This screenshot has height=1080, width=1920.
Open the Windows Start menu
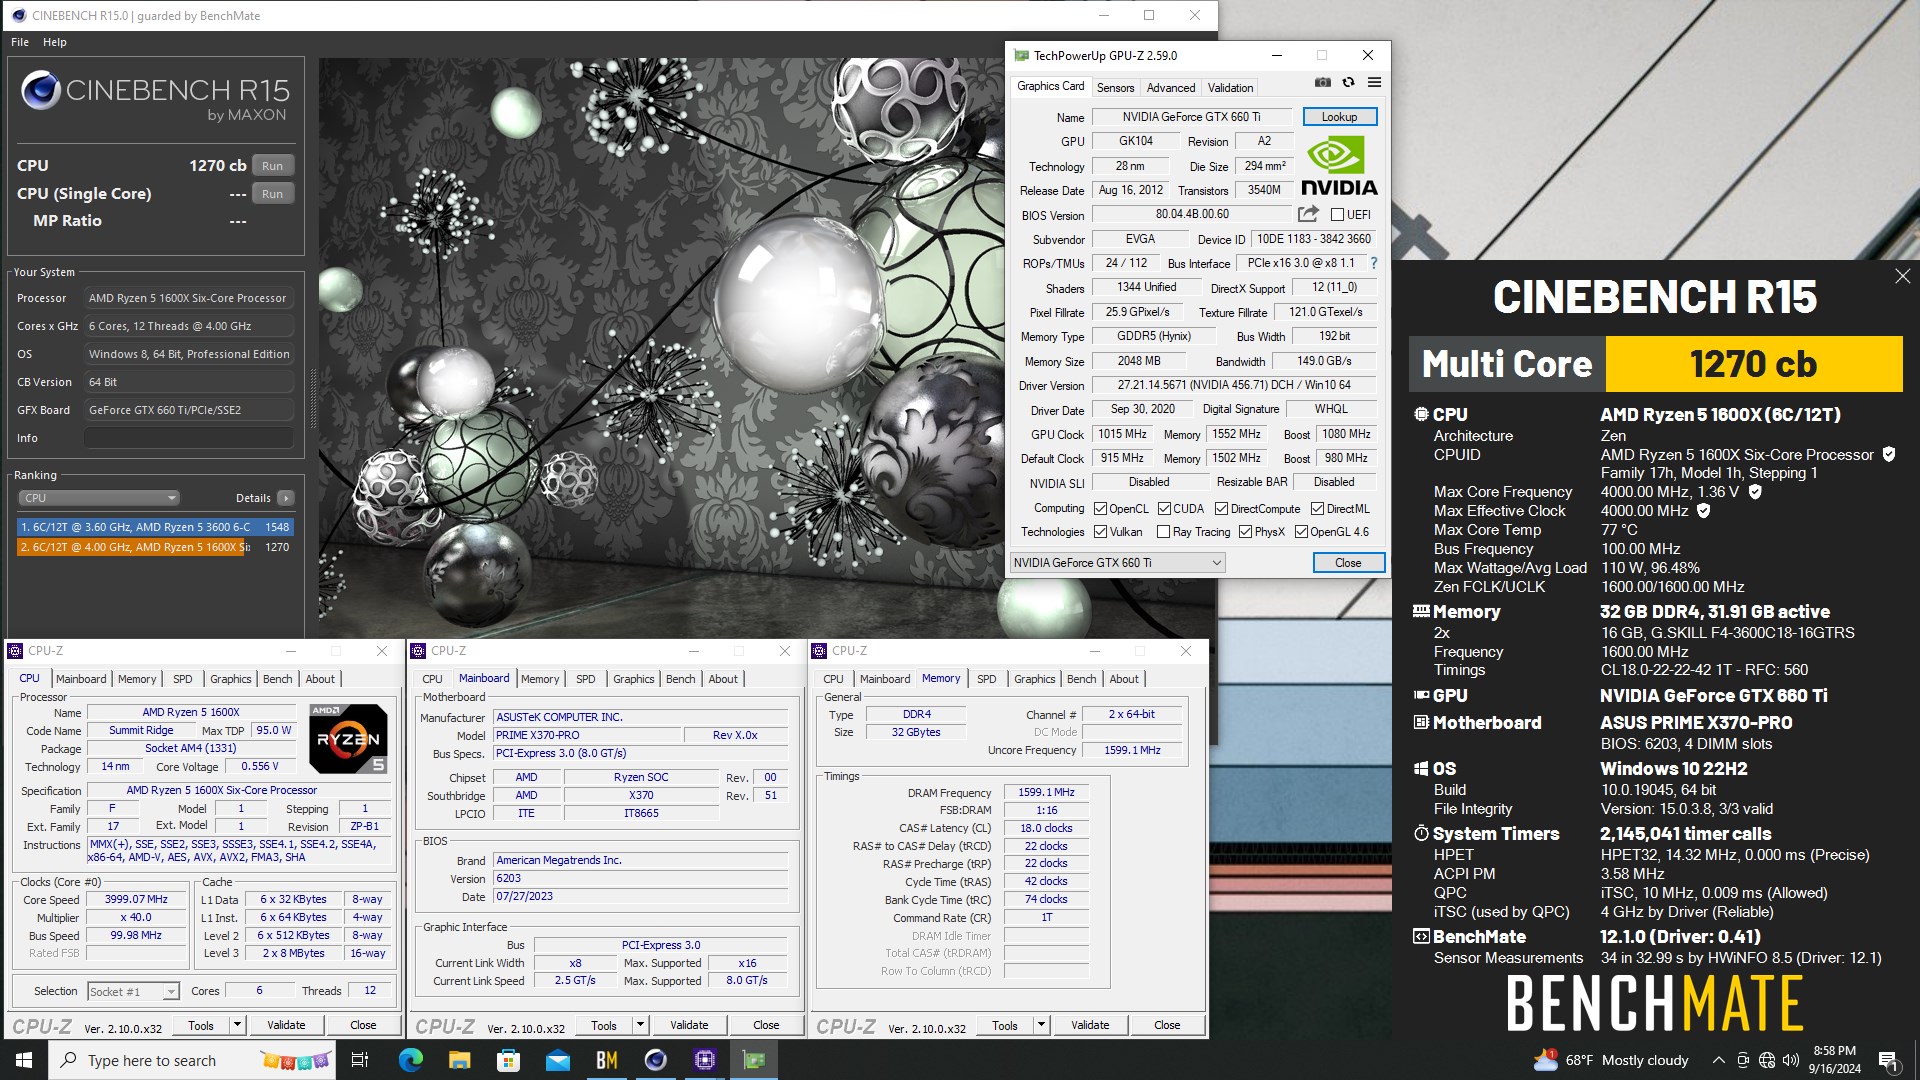point(24,1060)
